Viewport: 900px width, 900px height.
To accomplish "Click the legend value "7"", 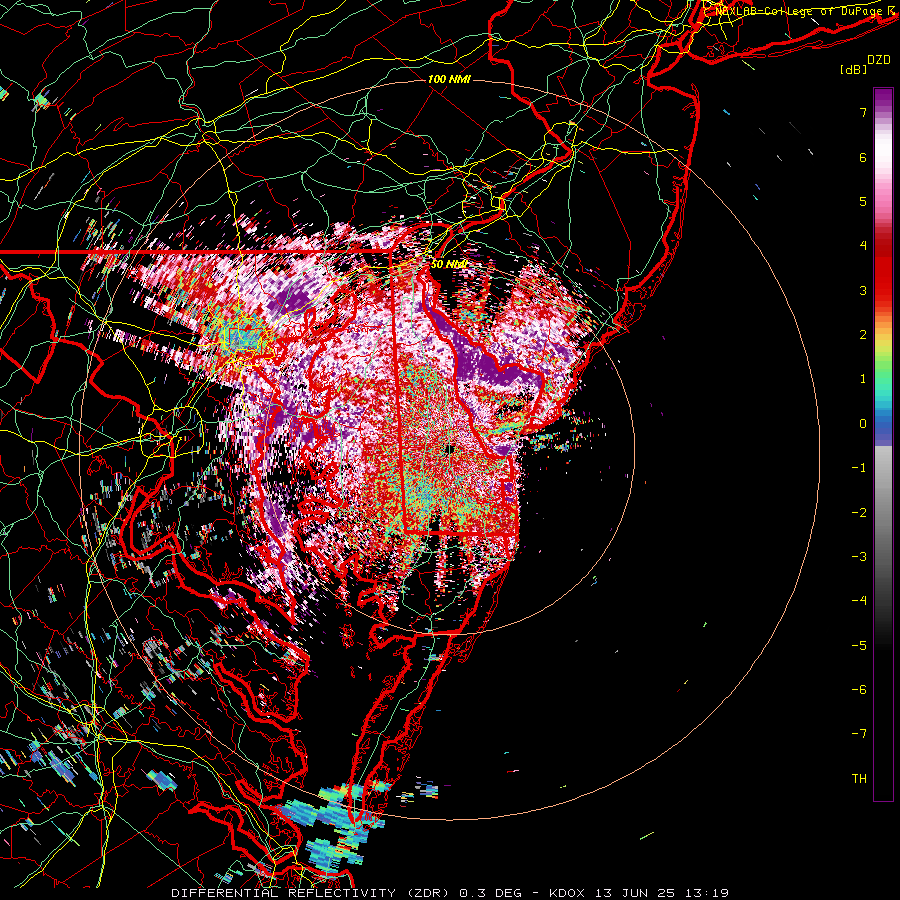I will point(863,112).
